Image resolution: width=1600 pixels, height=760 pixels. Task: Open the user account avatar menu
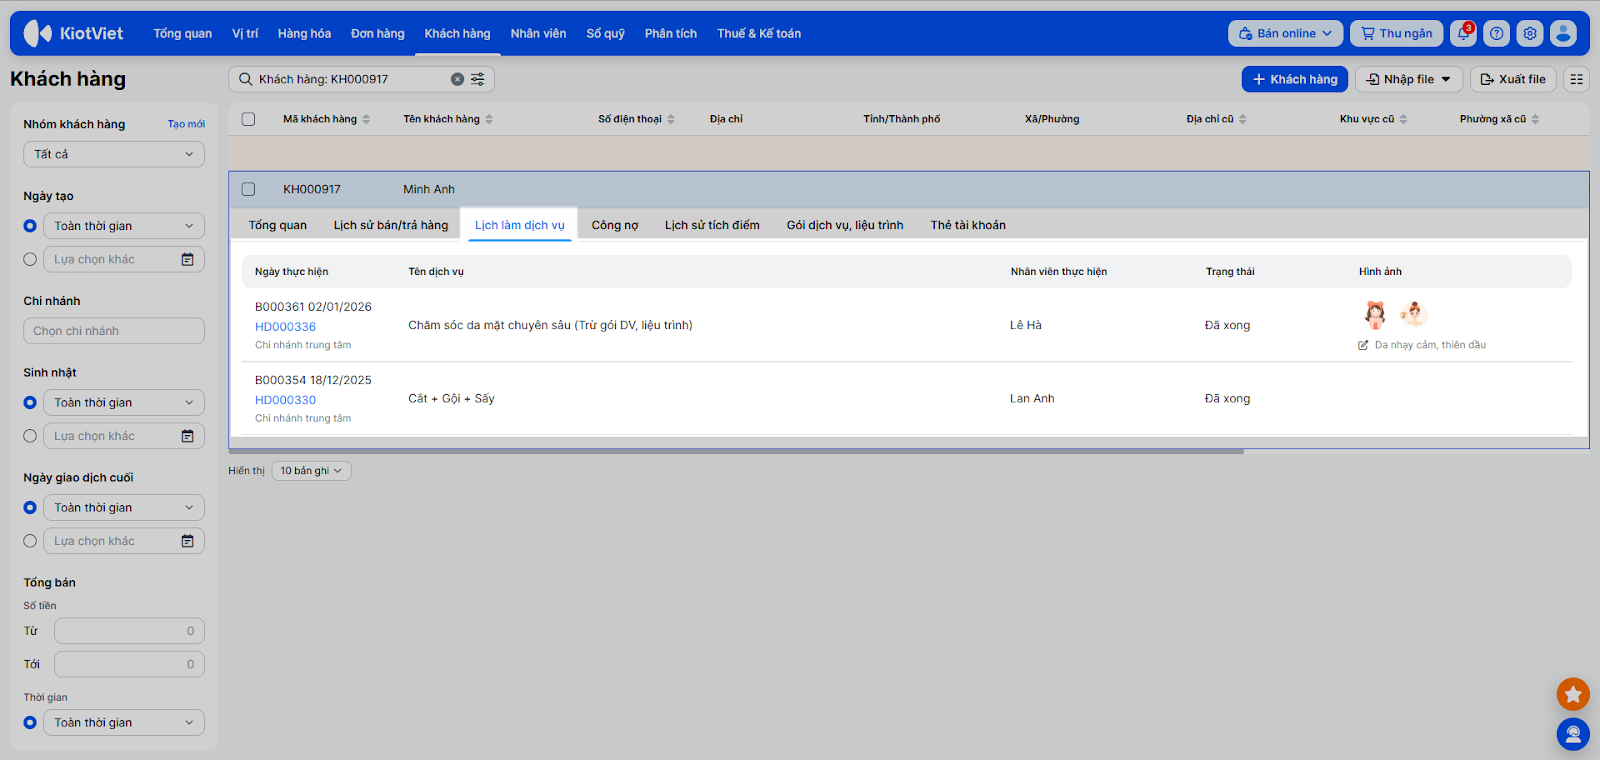click(x=1563, y=33)
